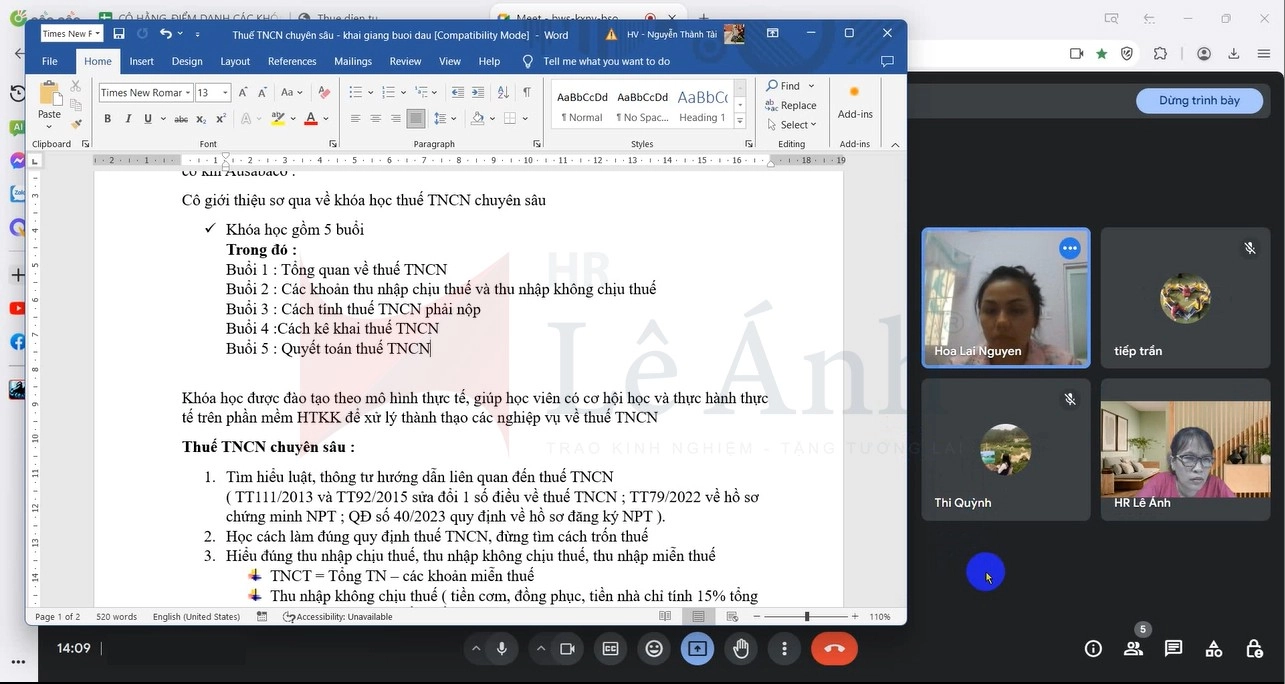Switch to the Insert ribbon tab
This screenshot has height=684, width=1285.
tap(142, 61)
